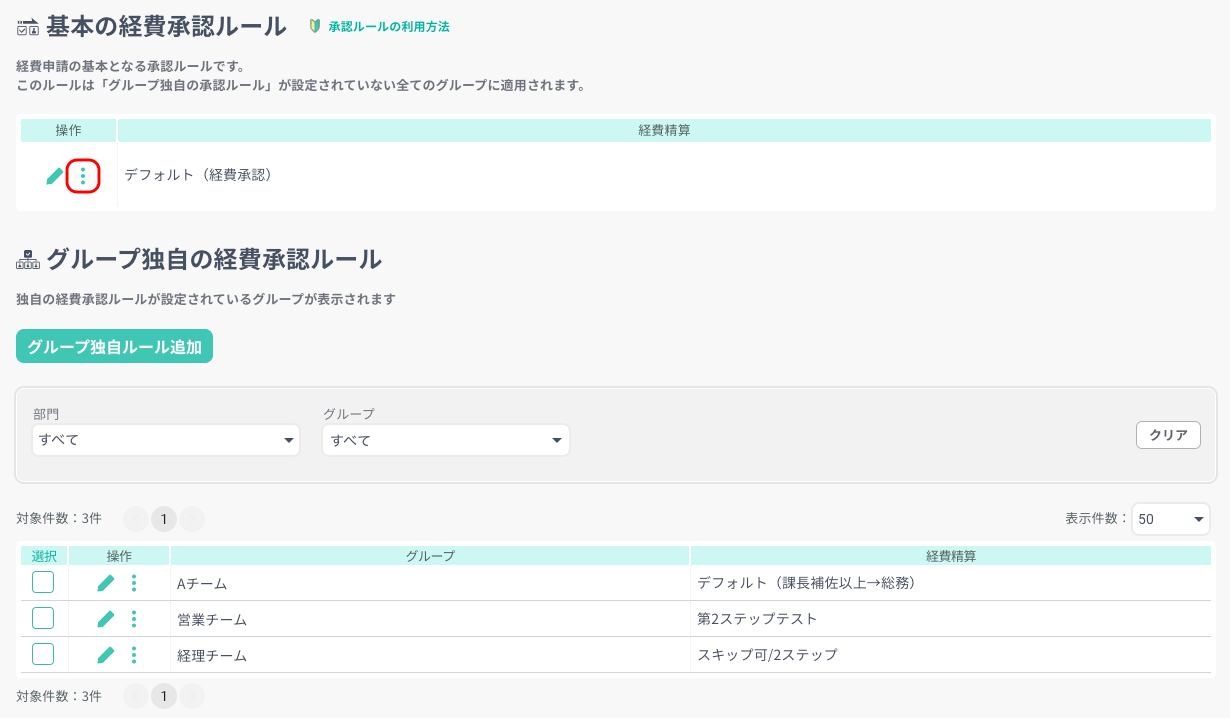The height and width of the screenshot is (718, 1230).
Task: Click the beginner mark icon beside 承認ルールの利用方法
Action: tap(314, 27)
